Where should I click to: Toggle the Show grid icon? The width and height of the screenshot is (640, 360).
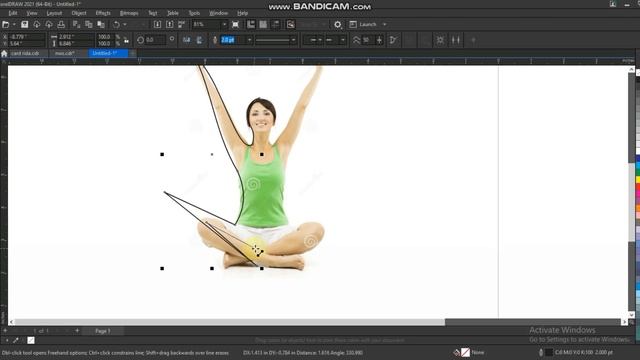(x=263, y=24)
